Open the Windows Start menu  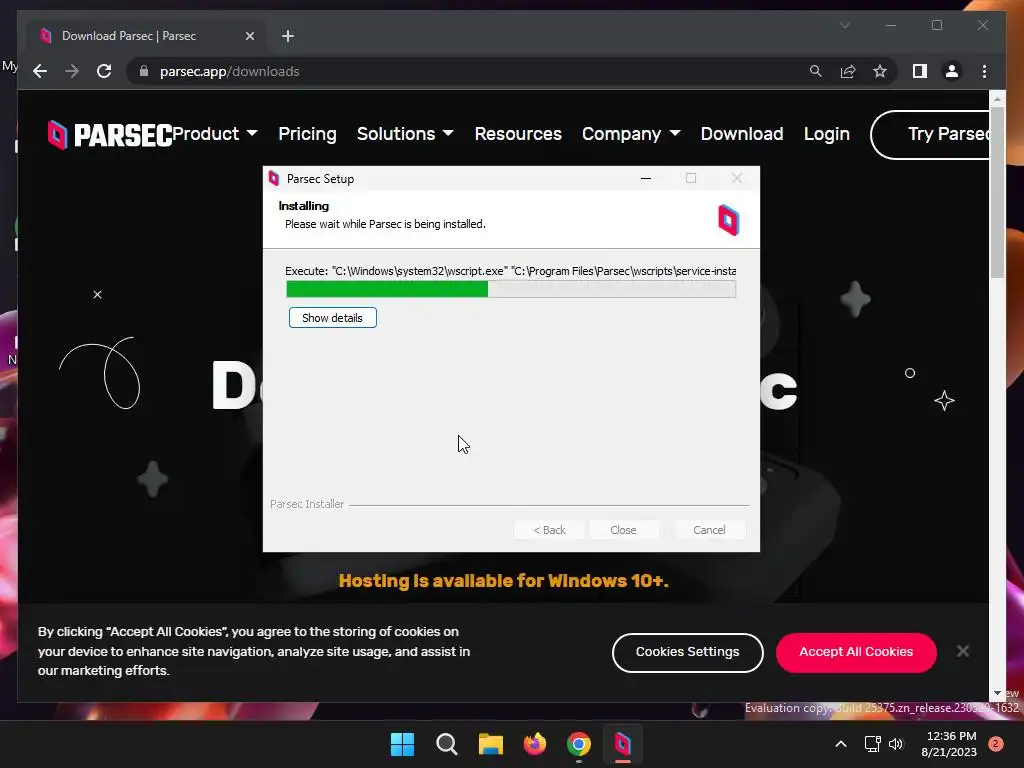pyautogui.click(x=402, y=744)
